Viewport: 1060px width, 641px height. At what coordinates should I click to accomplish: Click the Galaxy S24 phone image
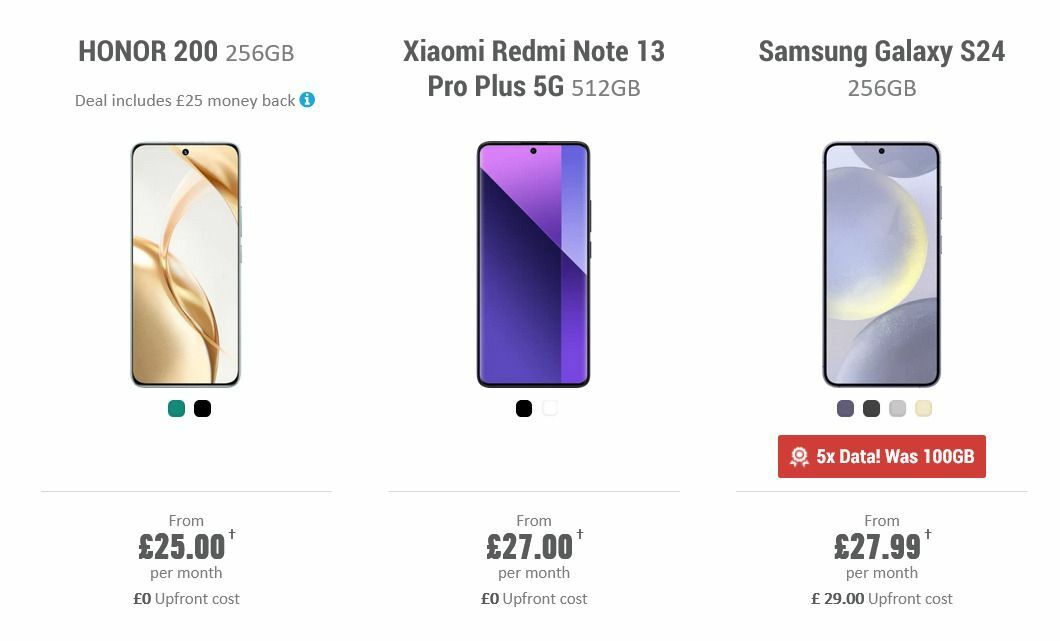[881, 264]
